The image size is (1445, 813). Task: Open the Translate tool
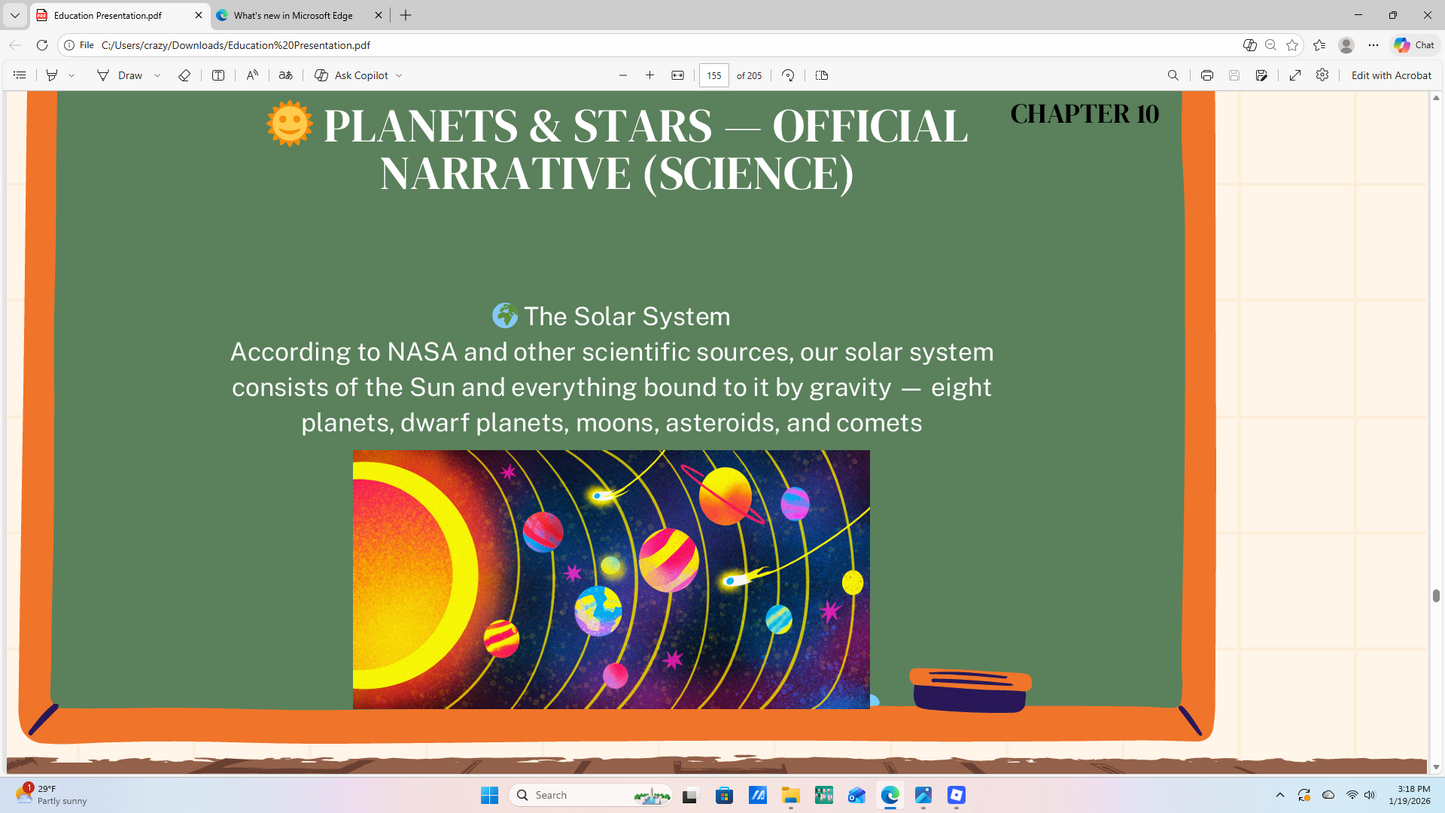(x=286, y=75)
